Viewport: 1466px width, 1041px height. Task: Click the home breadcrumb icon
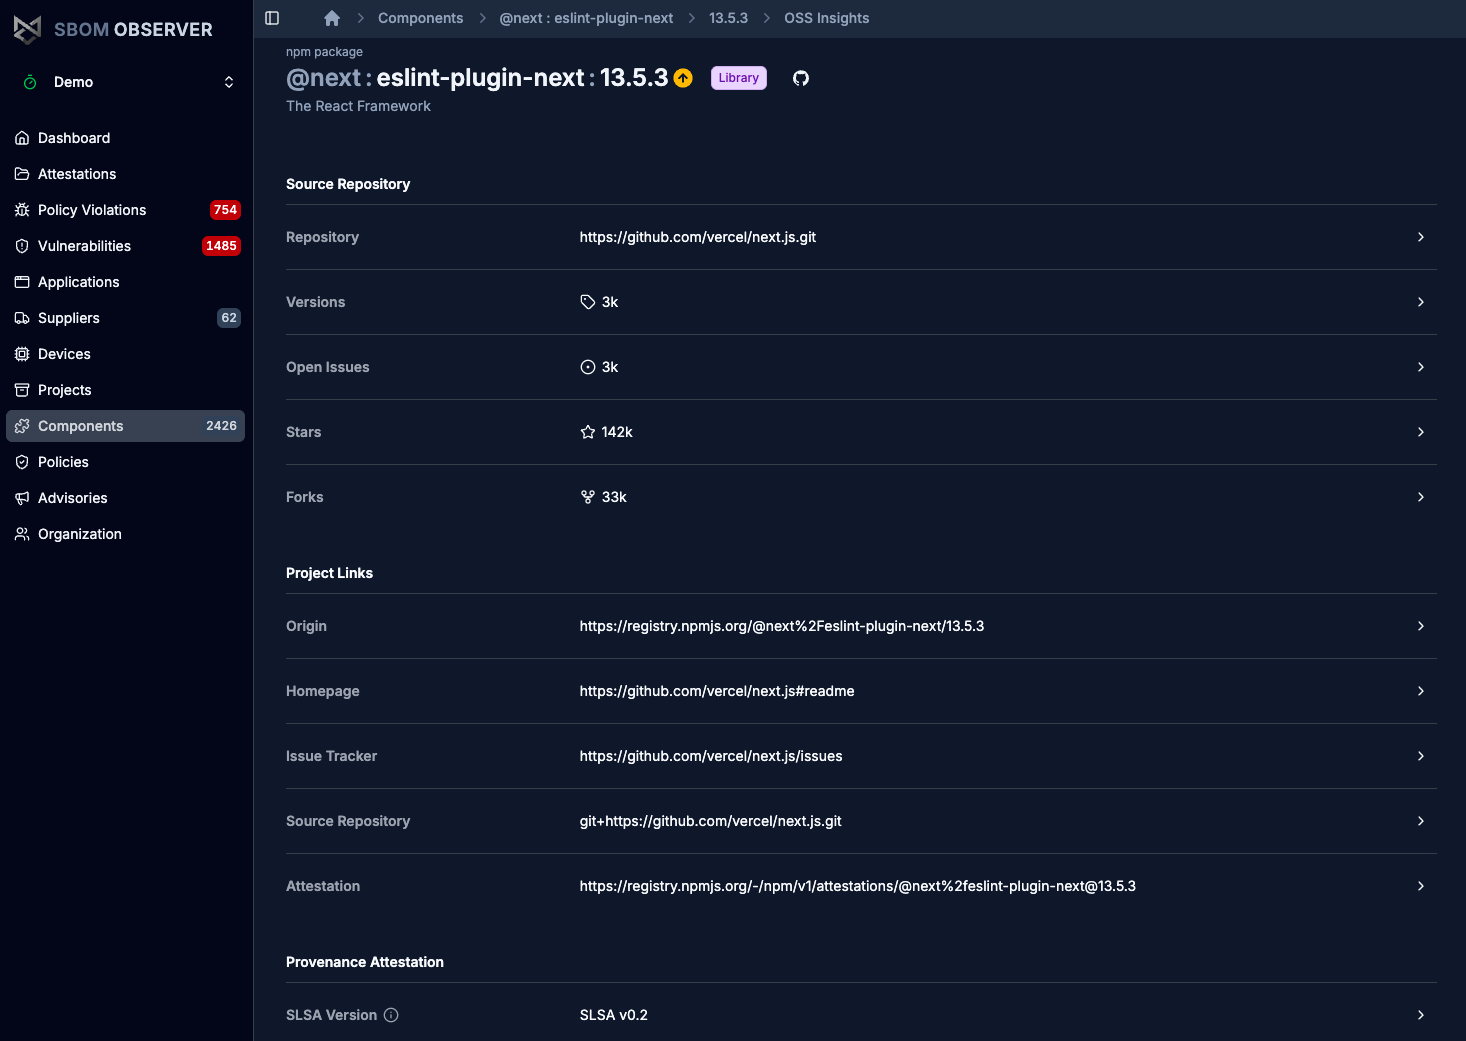pos(332,18)
